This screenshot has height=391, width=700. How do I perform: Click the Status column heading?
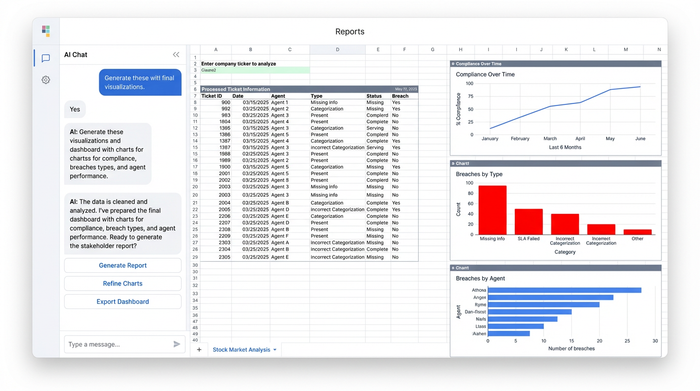(x=374, y=96)
